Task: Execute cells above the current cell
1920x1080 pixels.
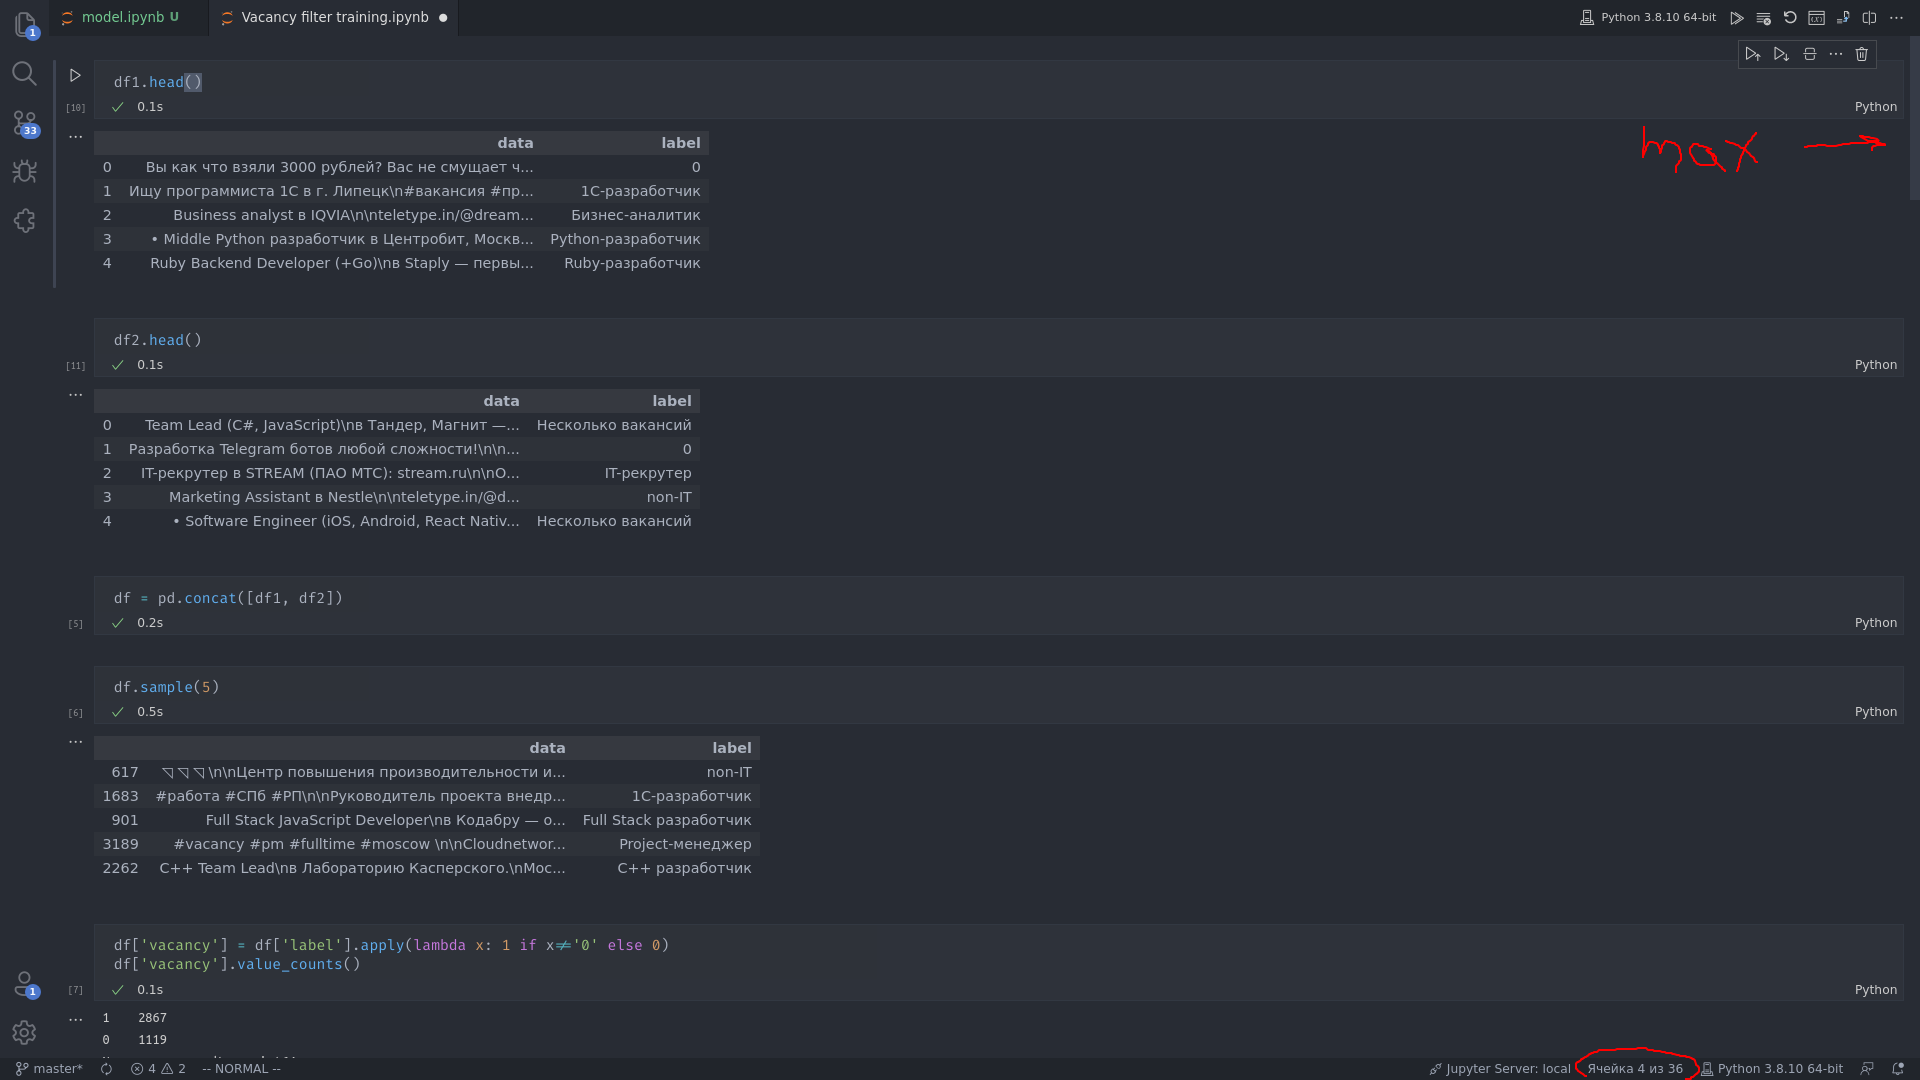Action: pos(1753,54)
